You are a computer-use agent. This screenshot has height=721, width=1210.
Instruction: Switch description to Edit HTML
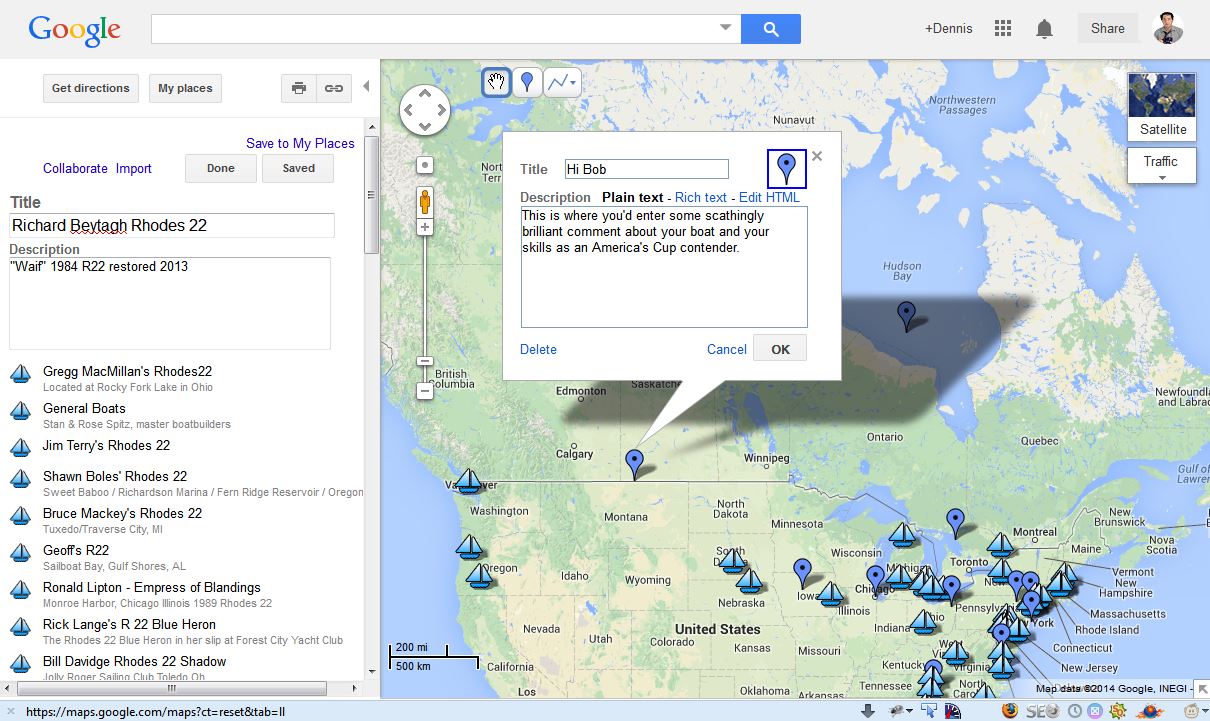pos(769,197)
